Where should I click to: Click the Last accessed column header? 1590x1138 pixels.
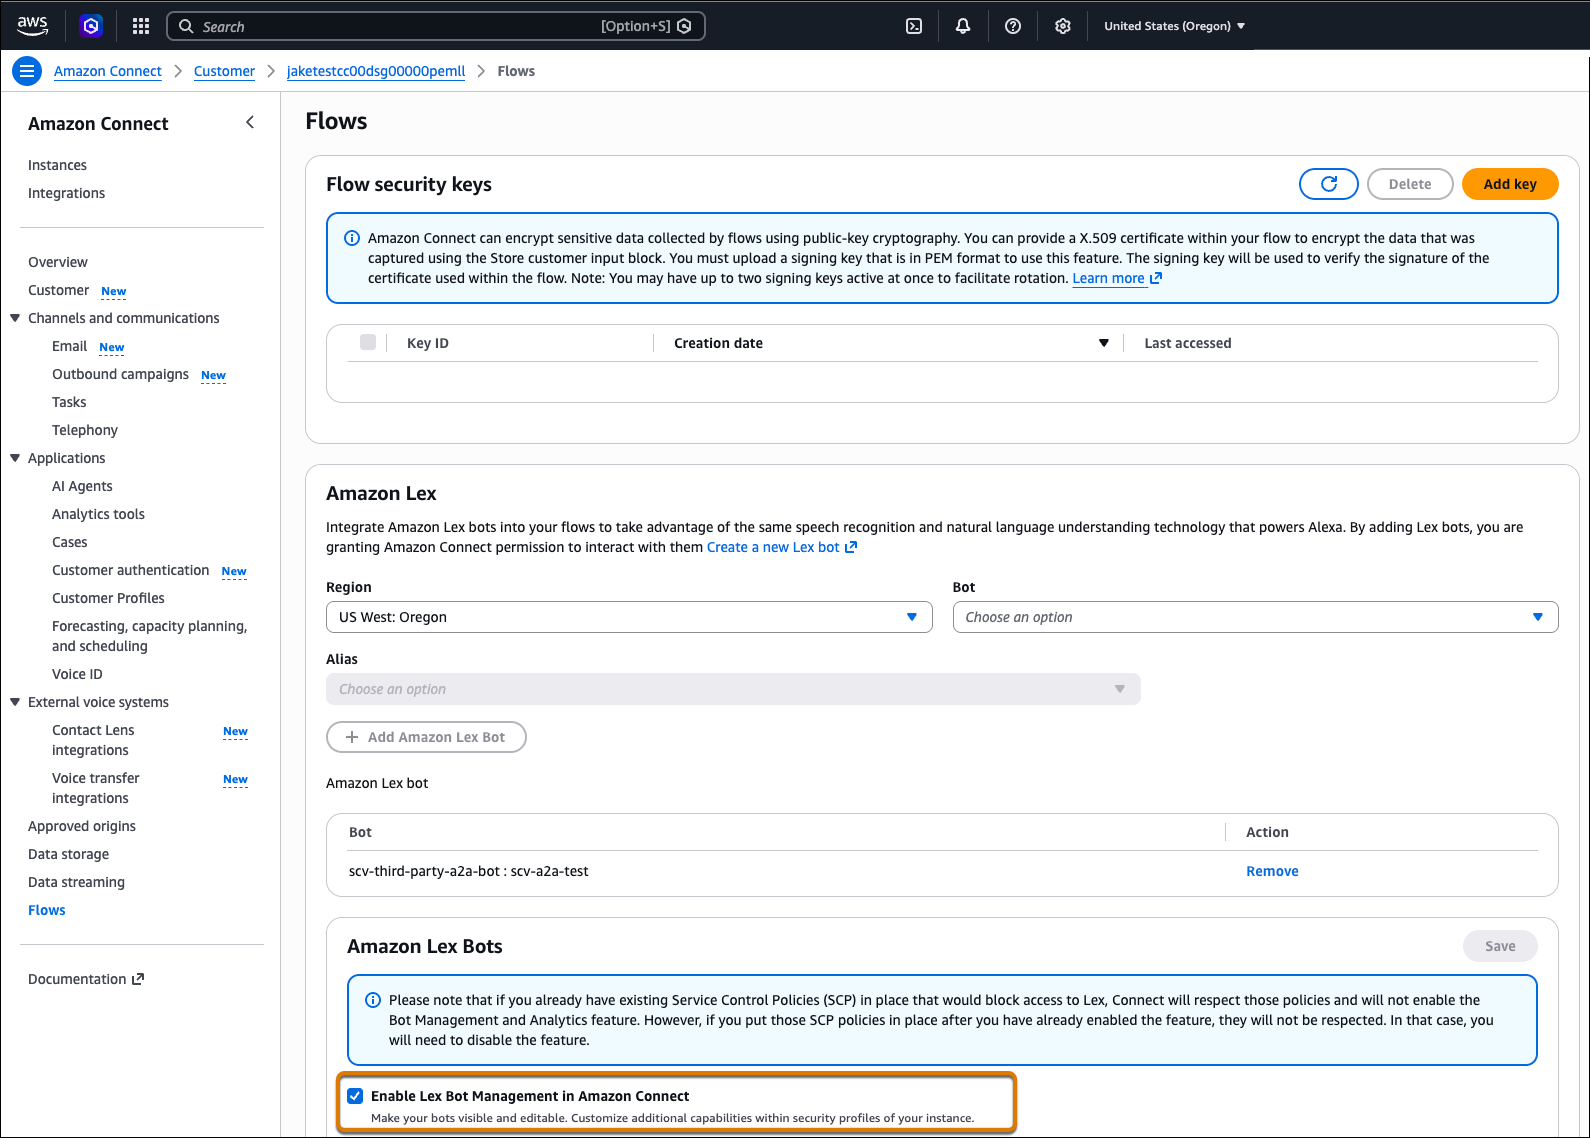1188,343
